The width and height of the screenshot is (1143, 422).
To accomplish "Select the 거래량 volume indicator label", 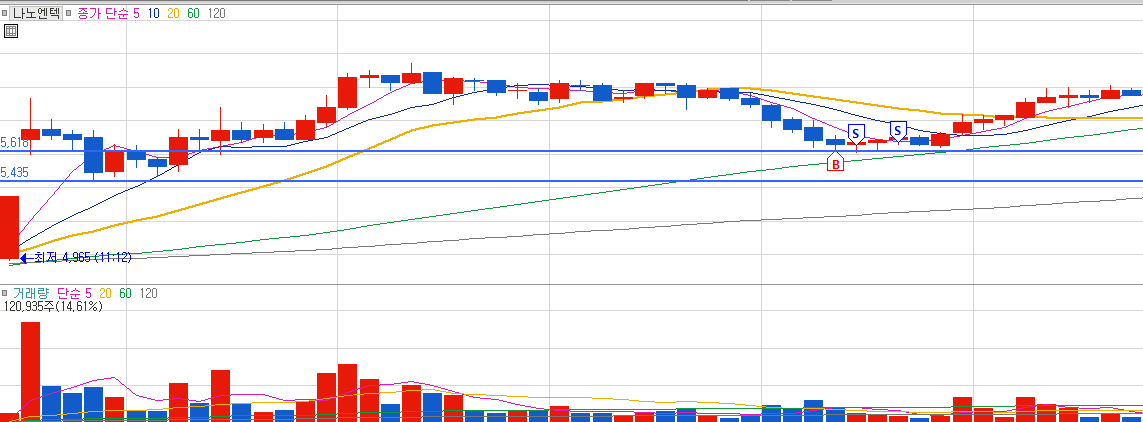I will [30, 294].
